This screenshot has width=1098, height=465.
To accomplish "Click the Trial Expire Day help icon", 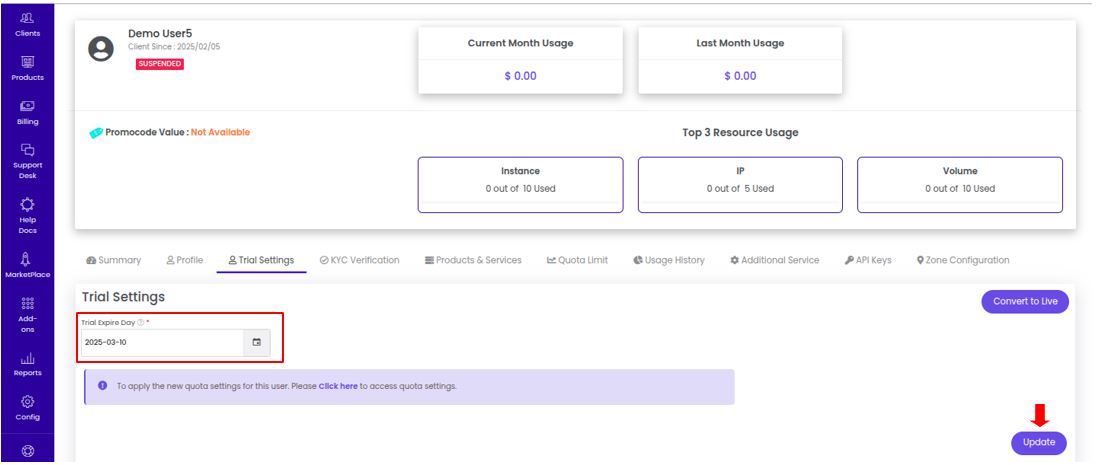I will tap(140, 323).
